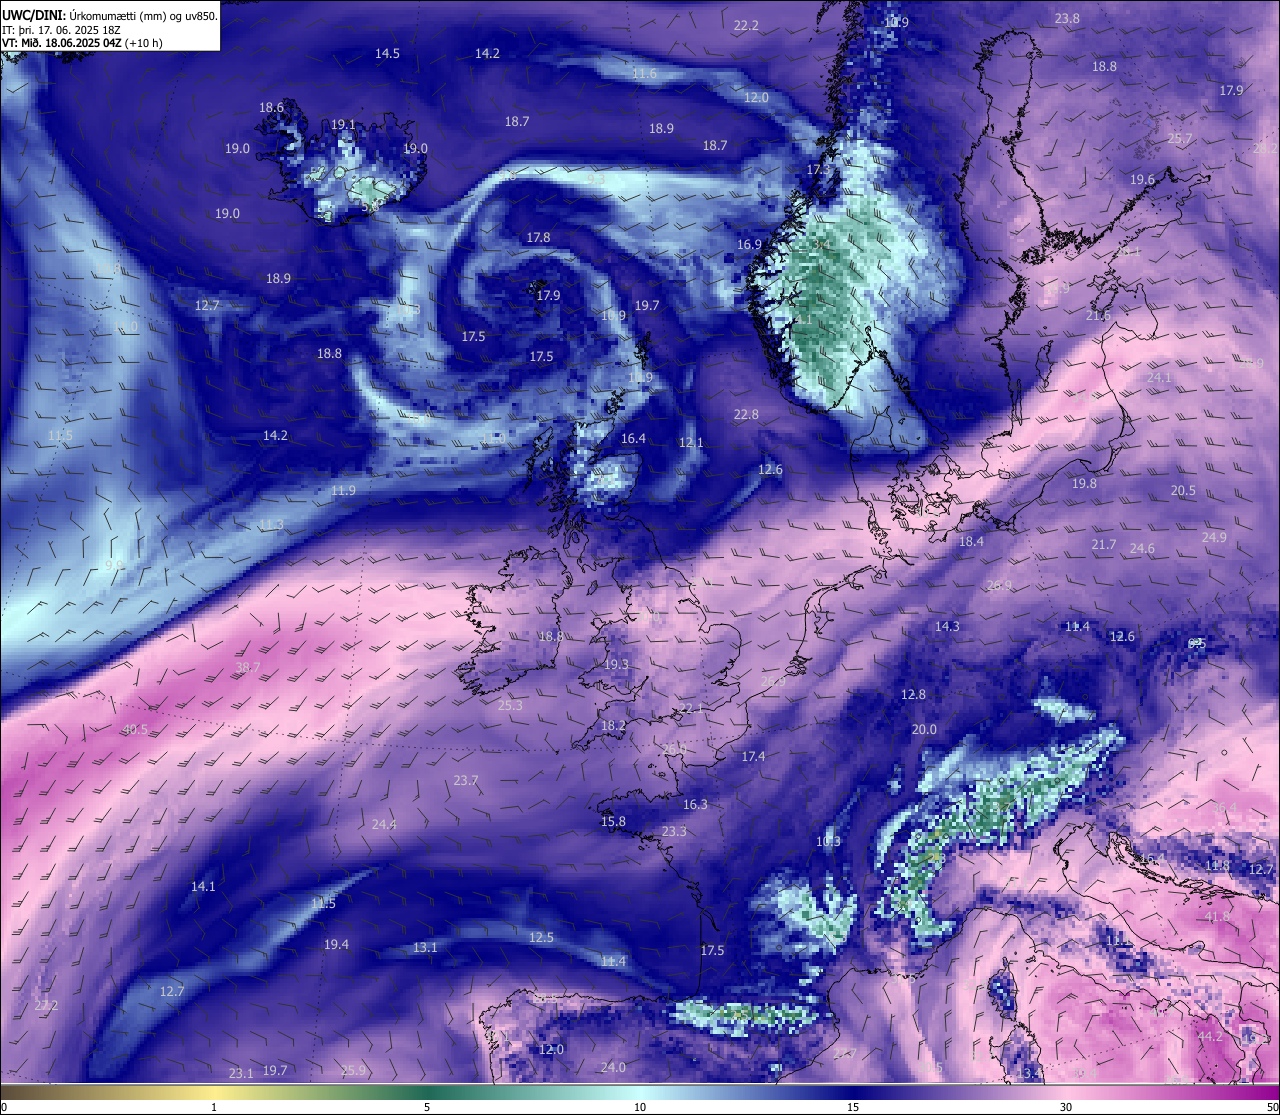Pick the 27.2 map value

pyautogui.click(x=46, y=1005)
